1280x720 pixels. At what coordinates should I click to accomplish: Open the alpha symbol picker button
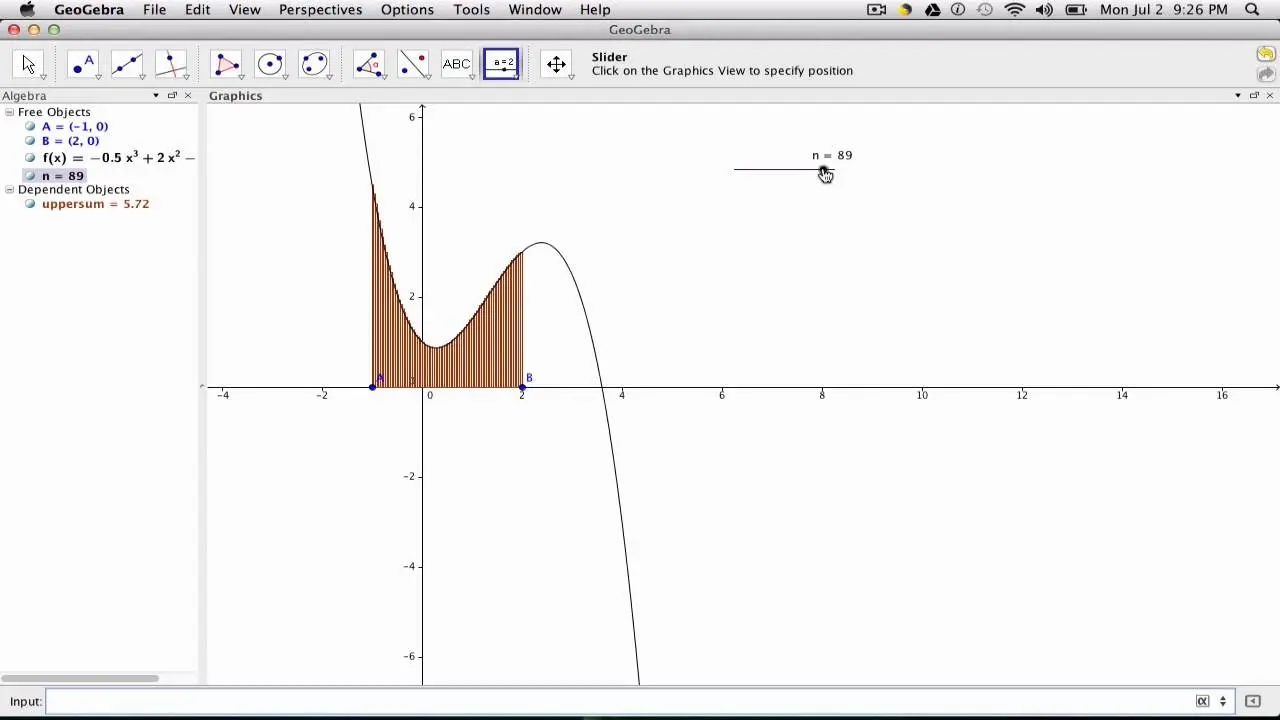point(1203,701)
